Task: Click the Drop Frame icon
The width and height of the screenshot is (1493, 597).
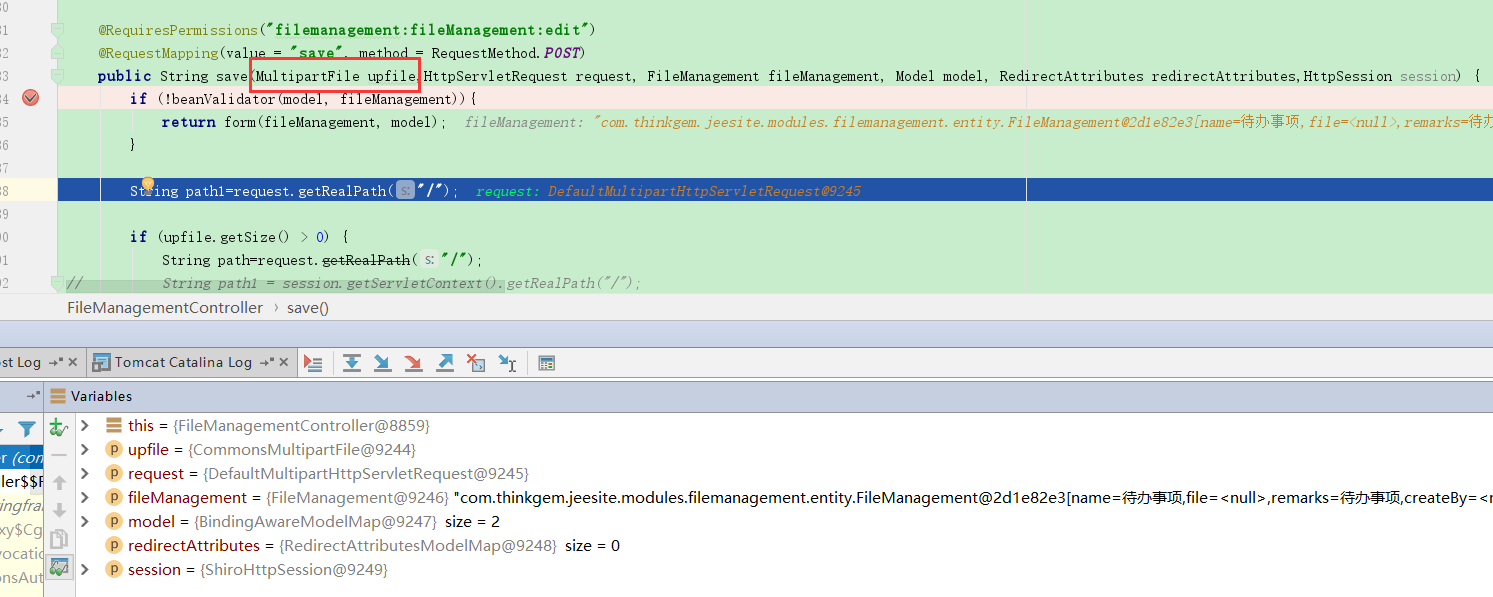Action: click(476, 363)
